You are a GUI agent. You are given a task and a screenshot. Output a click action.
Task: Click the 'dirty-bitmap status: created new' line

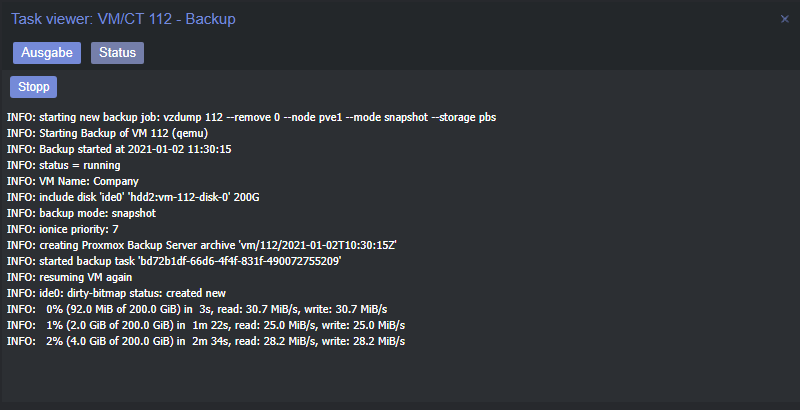coord(116,293)
